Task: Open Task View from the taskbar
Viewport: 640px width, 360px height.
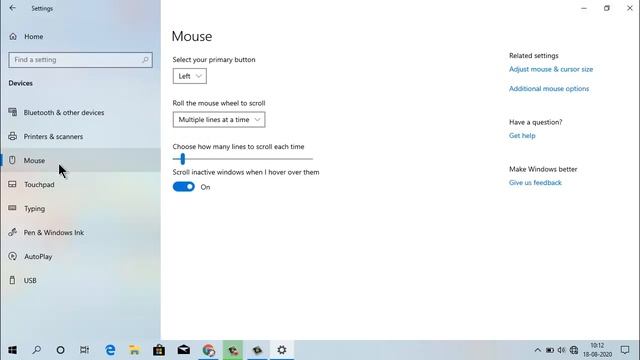Action: coord(84,350)
